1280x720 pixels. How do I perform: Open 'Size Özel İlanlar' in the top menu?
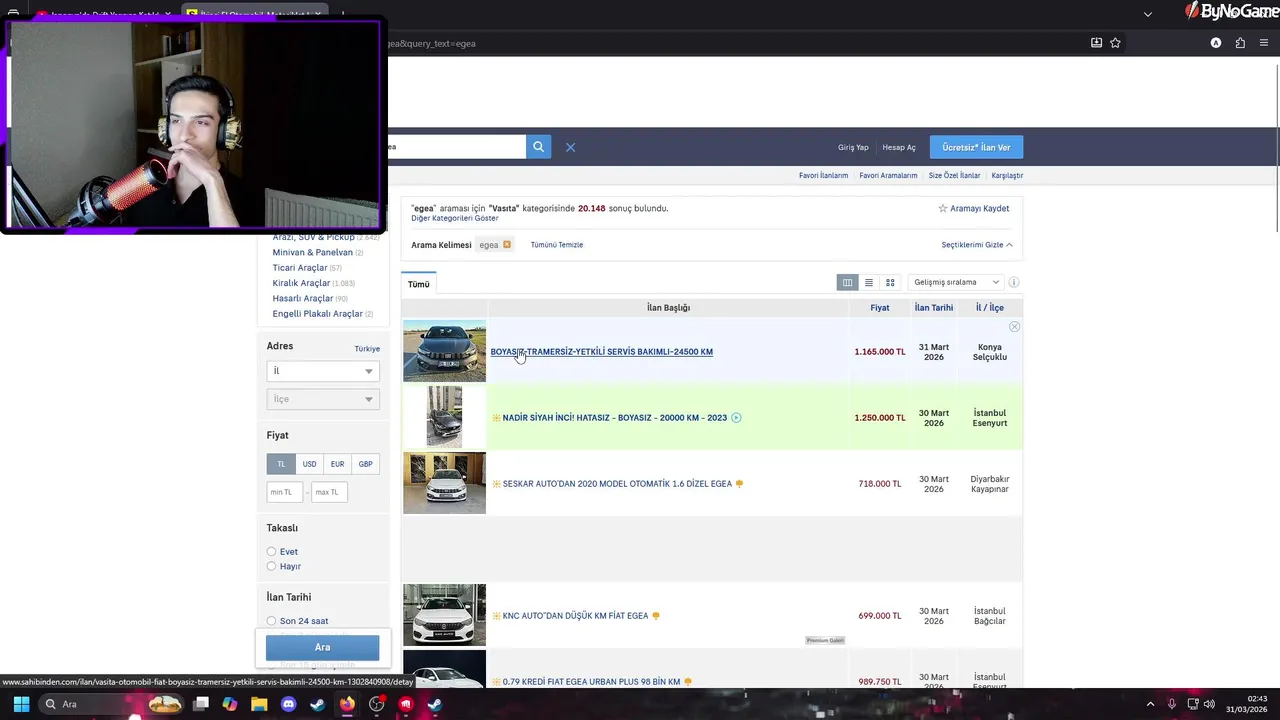(x=955, y=176)
